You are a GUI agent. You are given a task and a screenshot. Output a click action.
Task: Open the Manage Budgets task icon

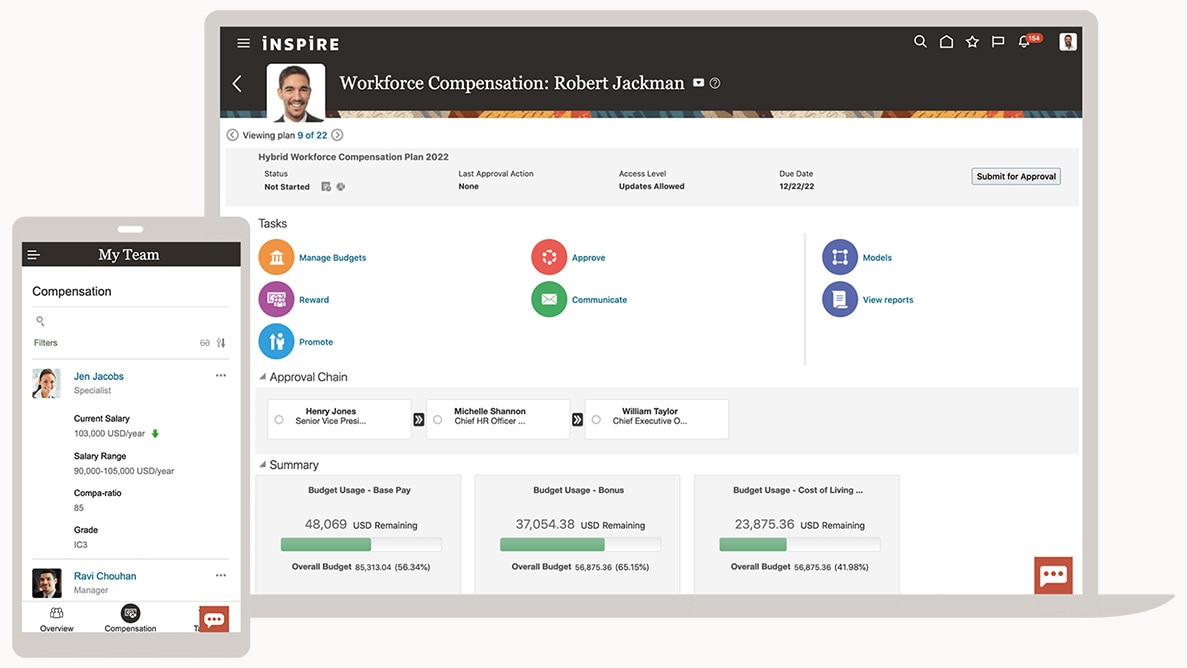click(276, 258)
